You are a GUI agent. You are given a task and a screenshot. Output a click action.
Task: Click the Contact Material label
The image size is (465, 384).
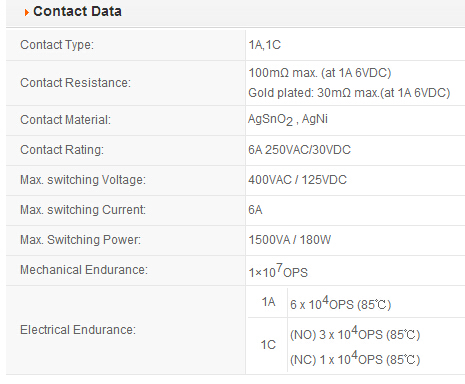65,120
